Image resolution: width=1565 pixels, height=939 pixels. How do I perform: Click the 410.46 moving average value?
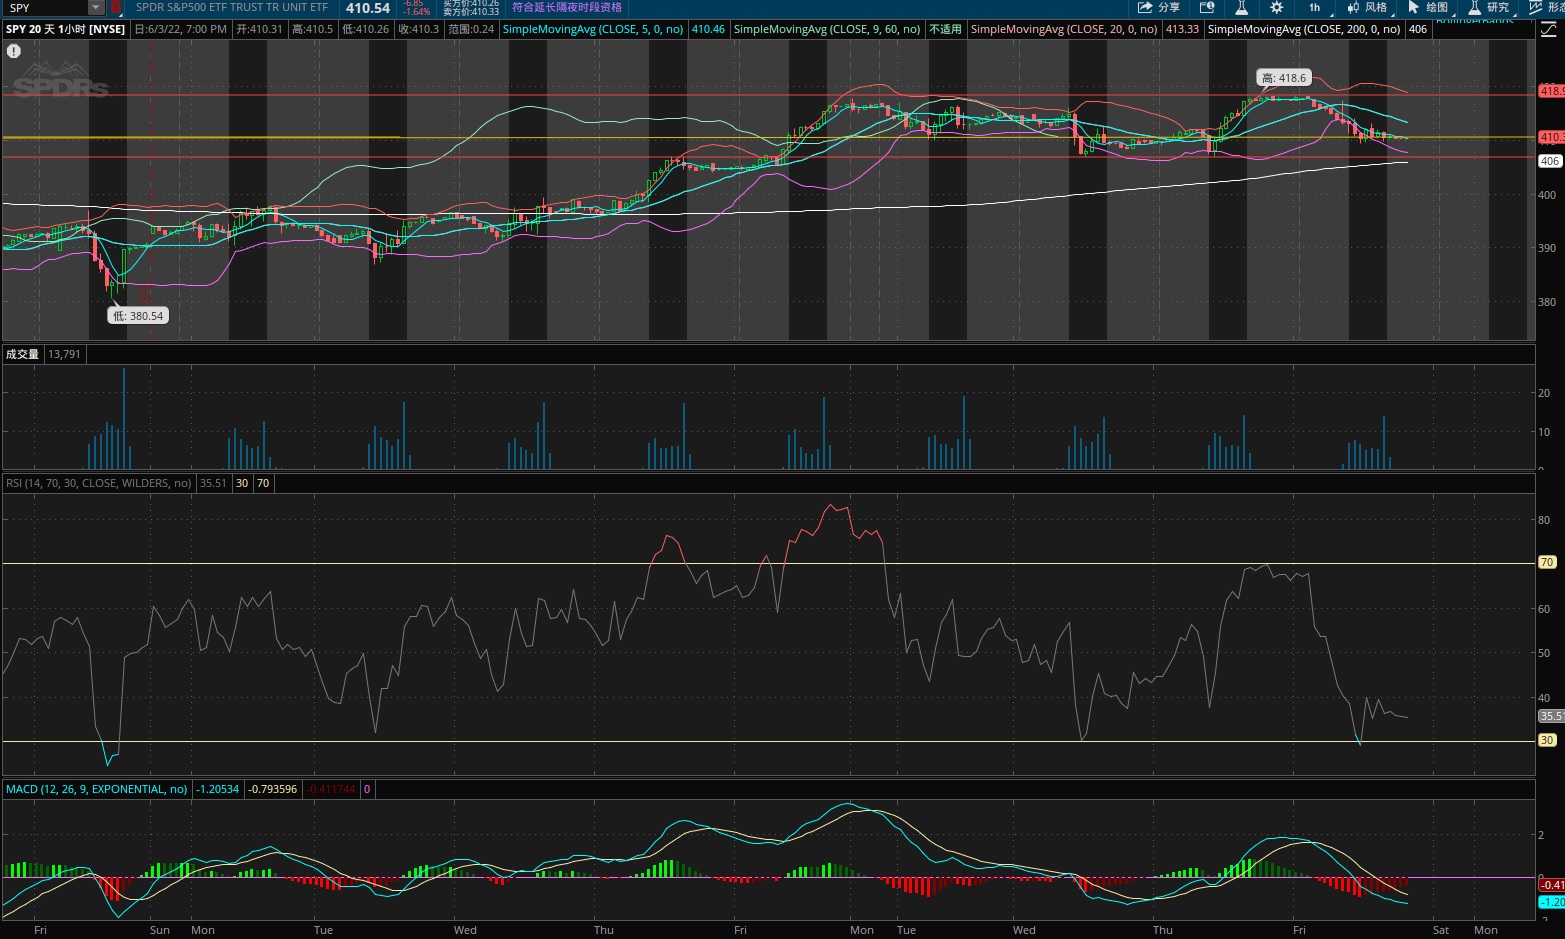coord(708,29)
